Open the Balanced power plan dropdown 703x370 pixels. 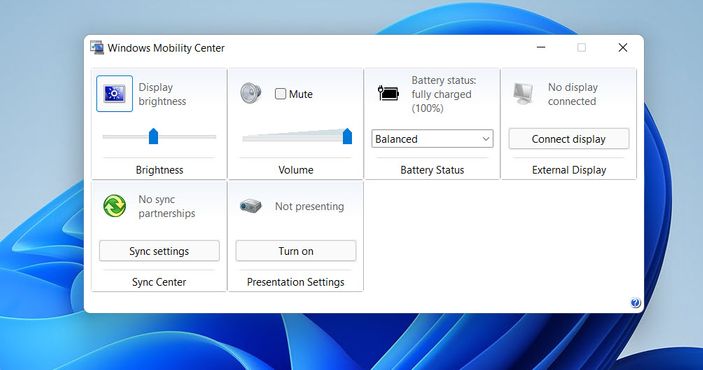[x=432, y=139]
